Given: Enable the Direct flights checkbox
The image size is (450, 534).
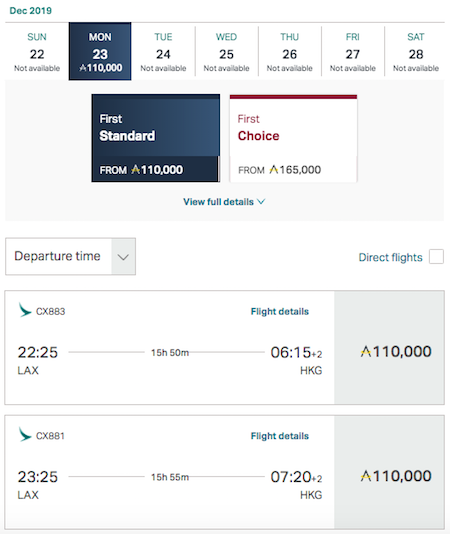Looking at the screenshot, I should pyautogui.click(x=436, y=256).
